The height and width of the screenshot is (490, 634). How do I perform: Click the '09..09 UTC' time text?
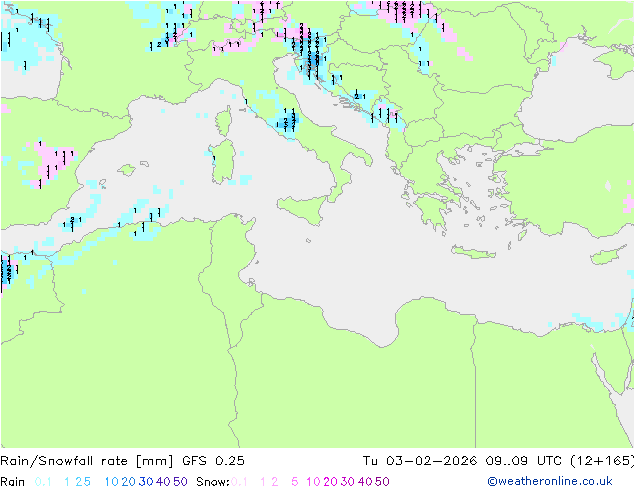tap(524, 461)
